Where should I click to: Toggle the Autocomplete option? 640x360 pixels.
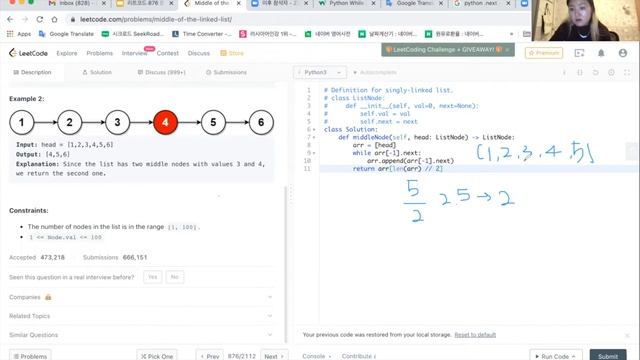[x=374, y=72]
